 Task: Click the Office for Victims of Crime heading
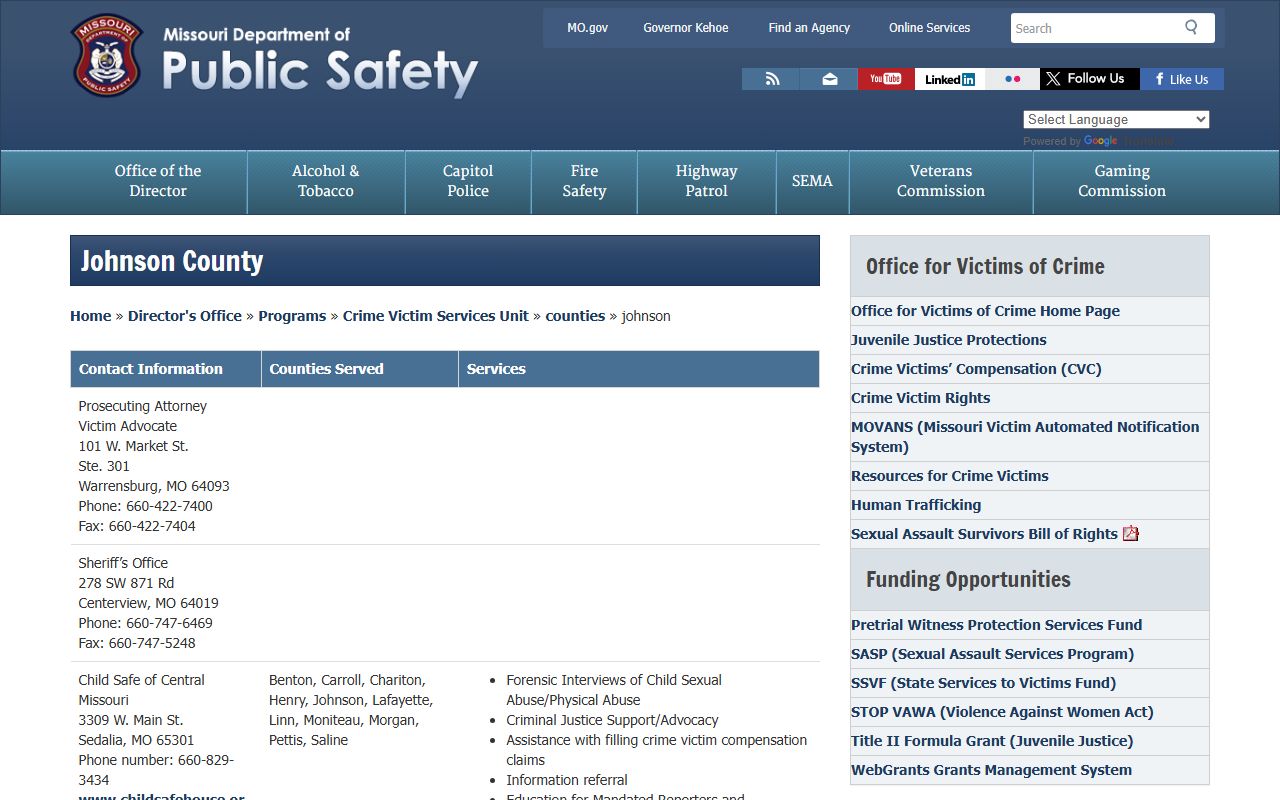(985, 266)
